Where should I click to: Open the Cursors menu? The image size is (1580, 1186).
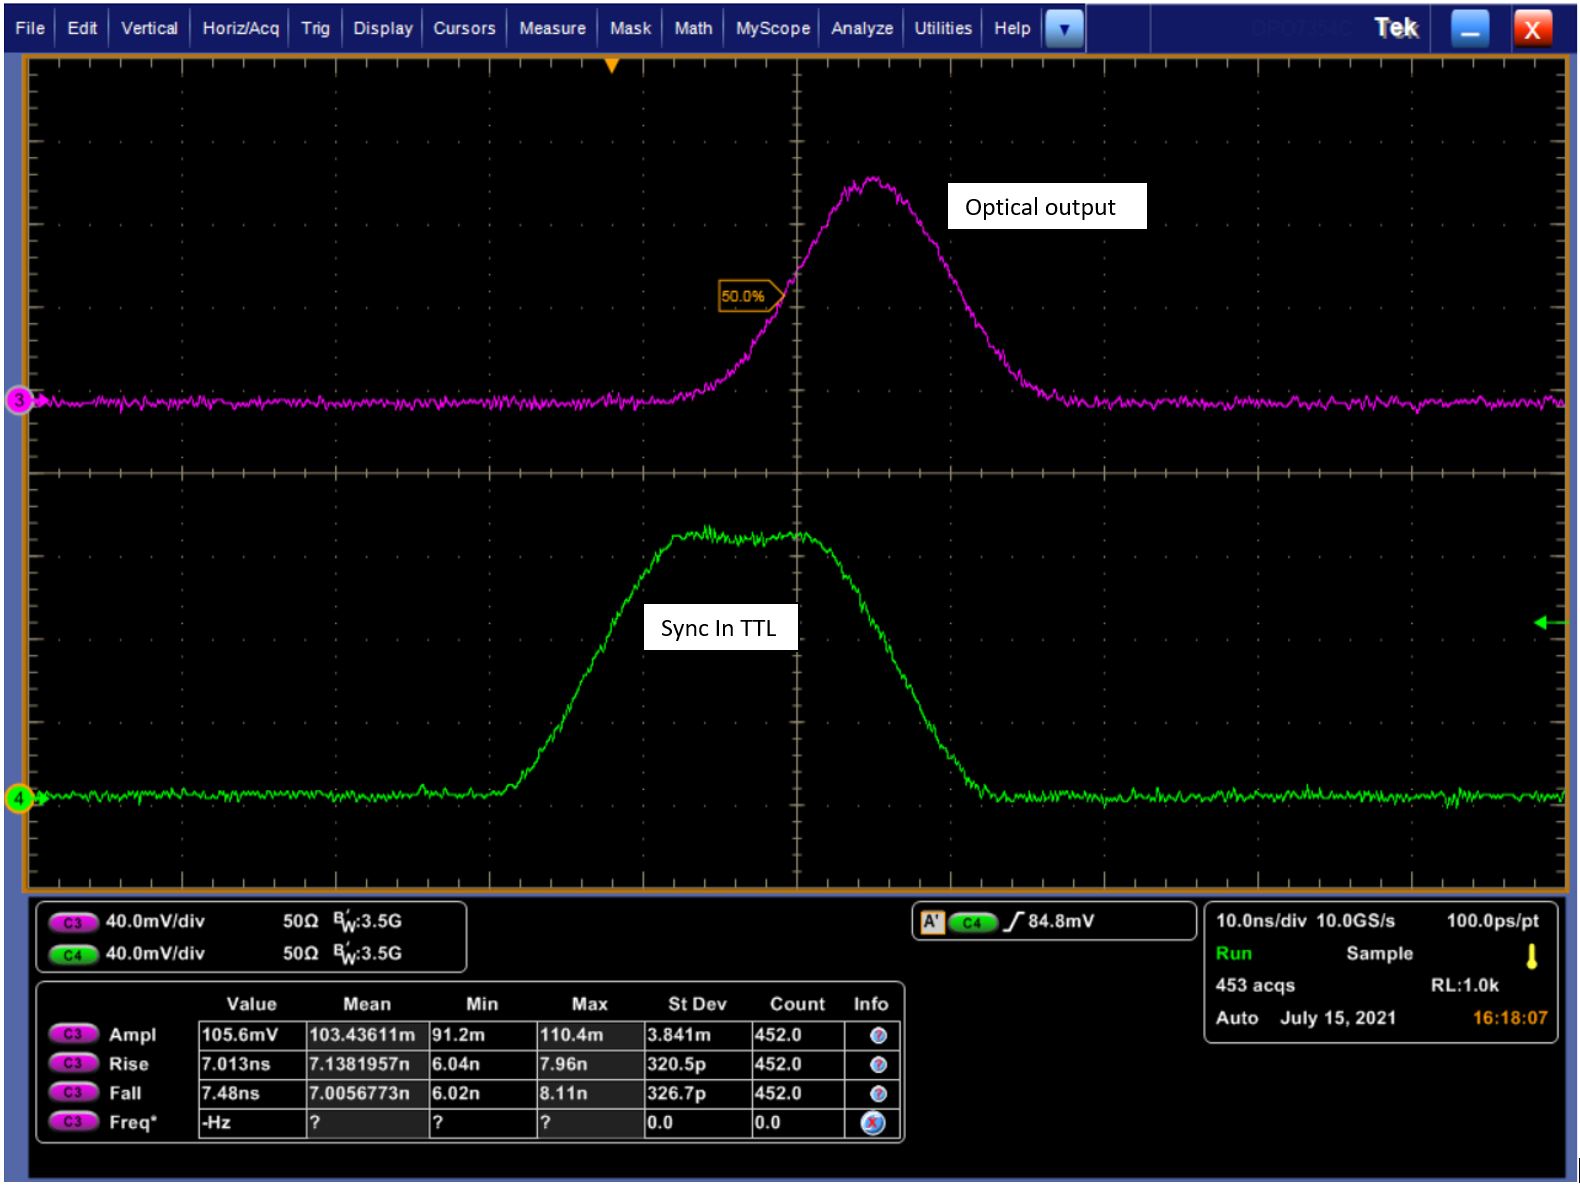coord(464,28)
